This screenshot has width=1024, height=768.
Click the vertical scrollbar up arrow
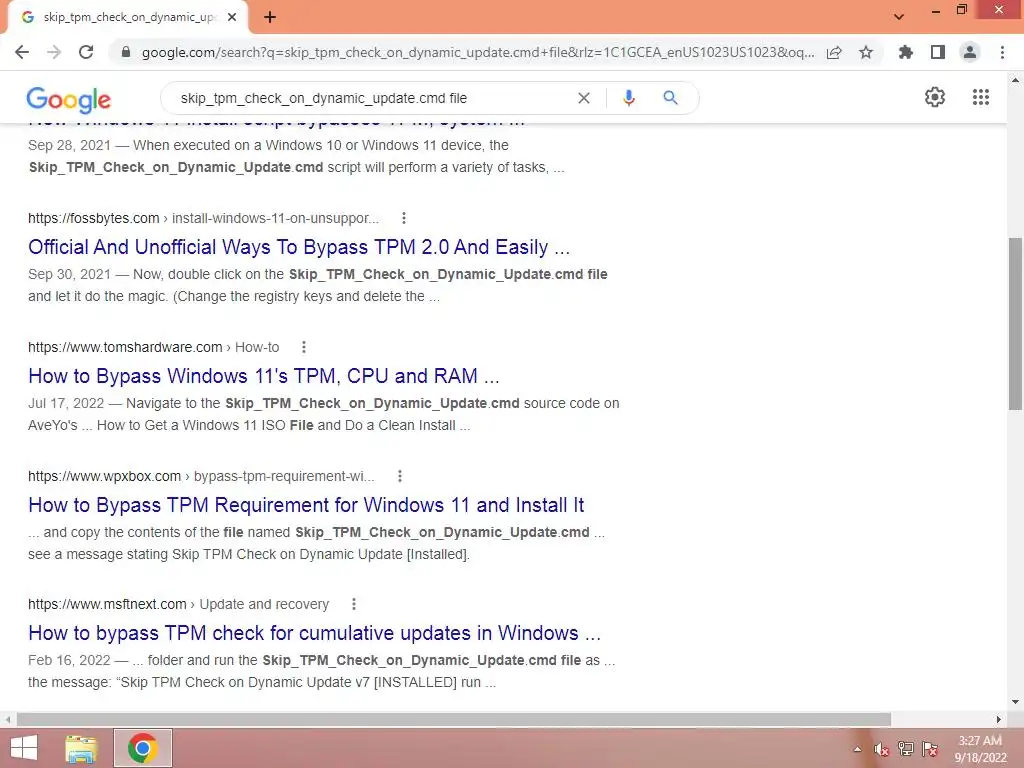click(x=1015, y=80)
